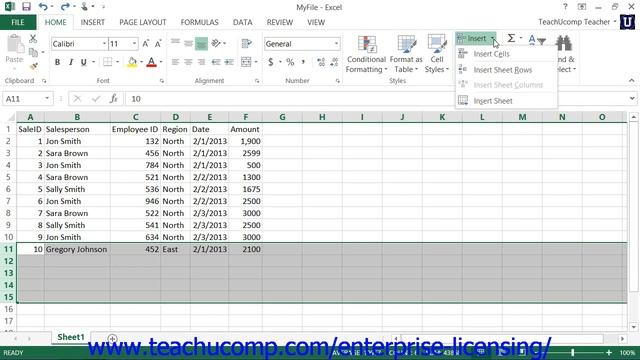Screen dimensions: 640x360
Task: Open Format as Table gallery
Action: pyautogui.click(x=406, y=54)
